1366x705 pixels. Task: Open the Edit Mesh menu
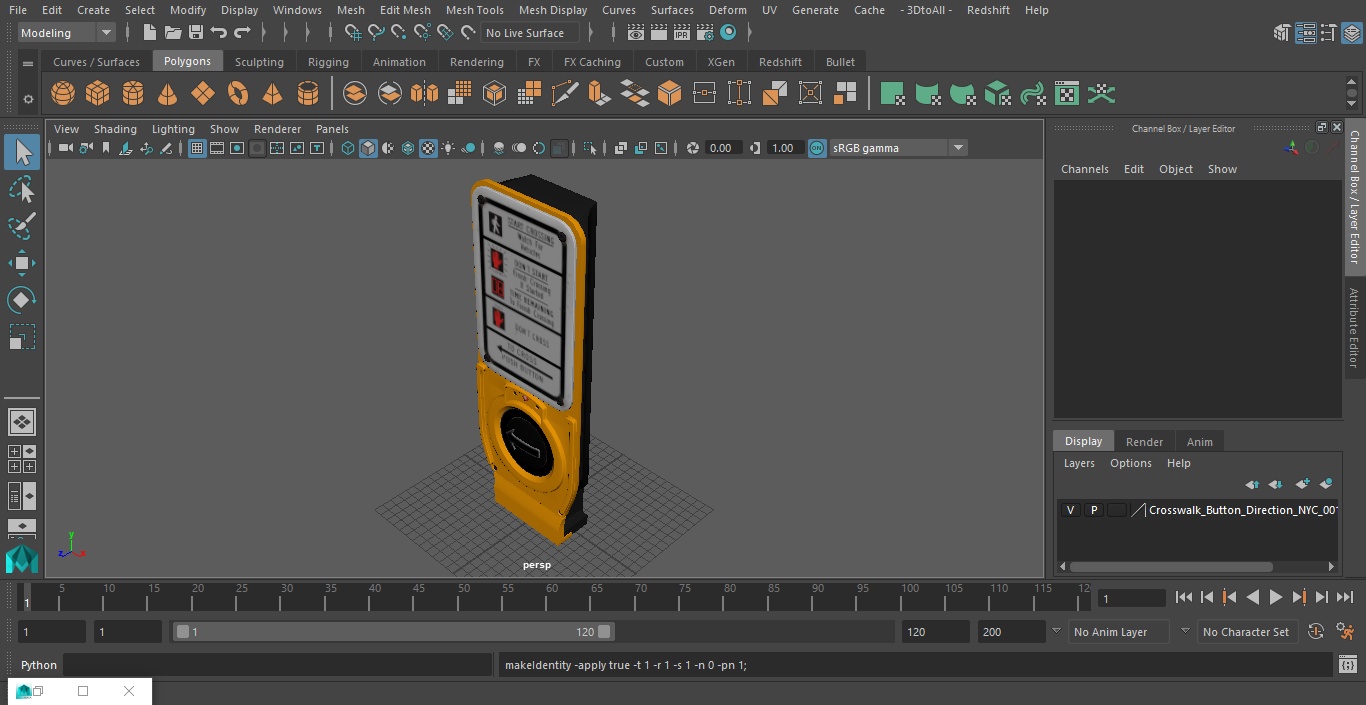(x=405, y=10)
